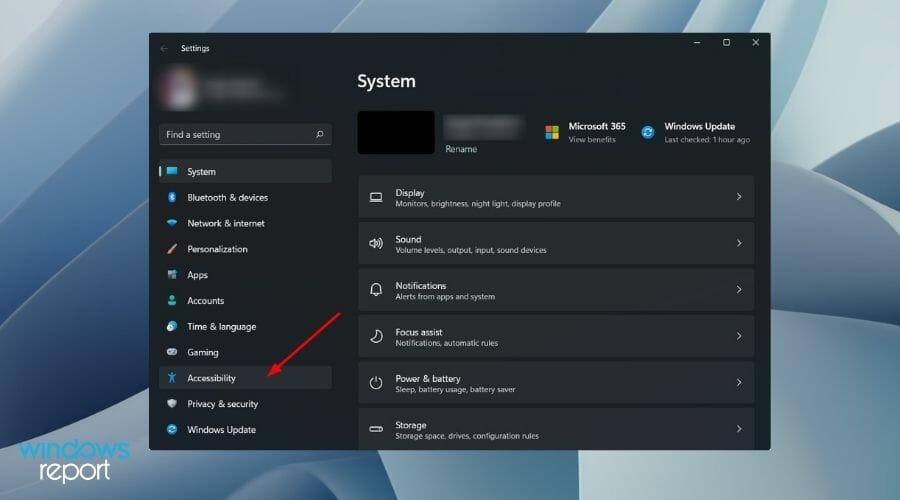Open the Windows Update header text
This screenshot has height=500, width=900.
tap(700, 126)
